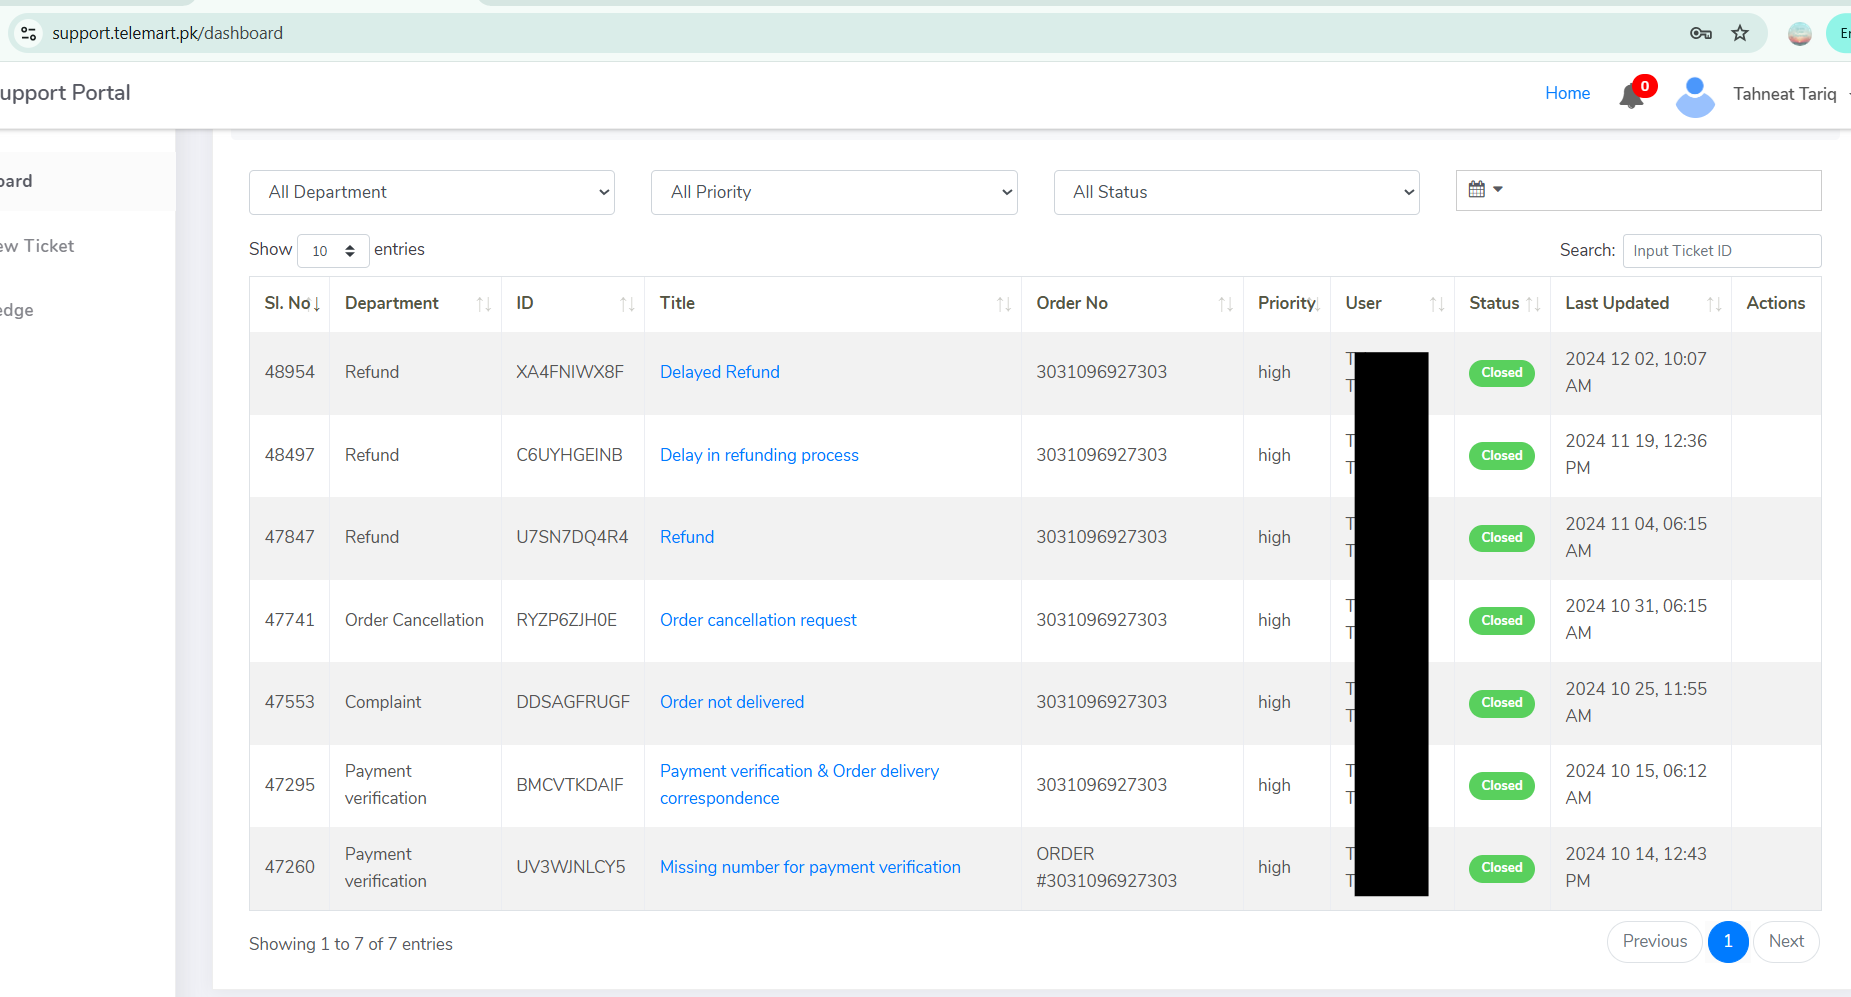Open the date range picker field
The image size is (1851, 997).
point(1638,190)
